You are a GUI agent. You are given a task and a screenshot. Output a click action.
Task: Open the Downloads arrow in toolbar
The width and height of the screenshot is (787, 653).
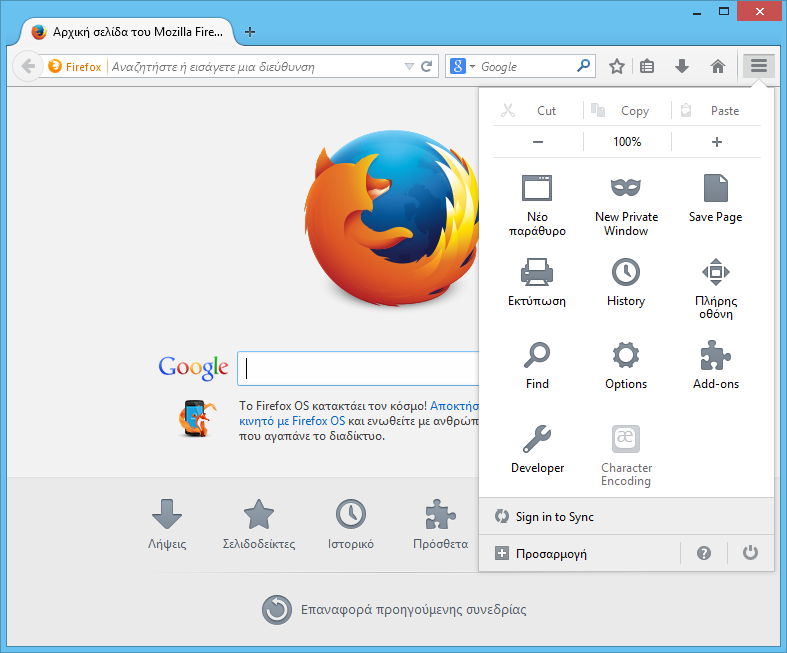coord(682,66)
